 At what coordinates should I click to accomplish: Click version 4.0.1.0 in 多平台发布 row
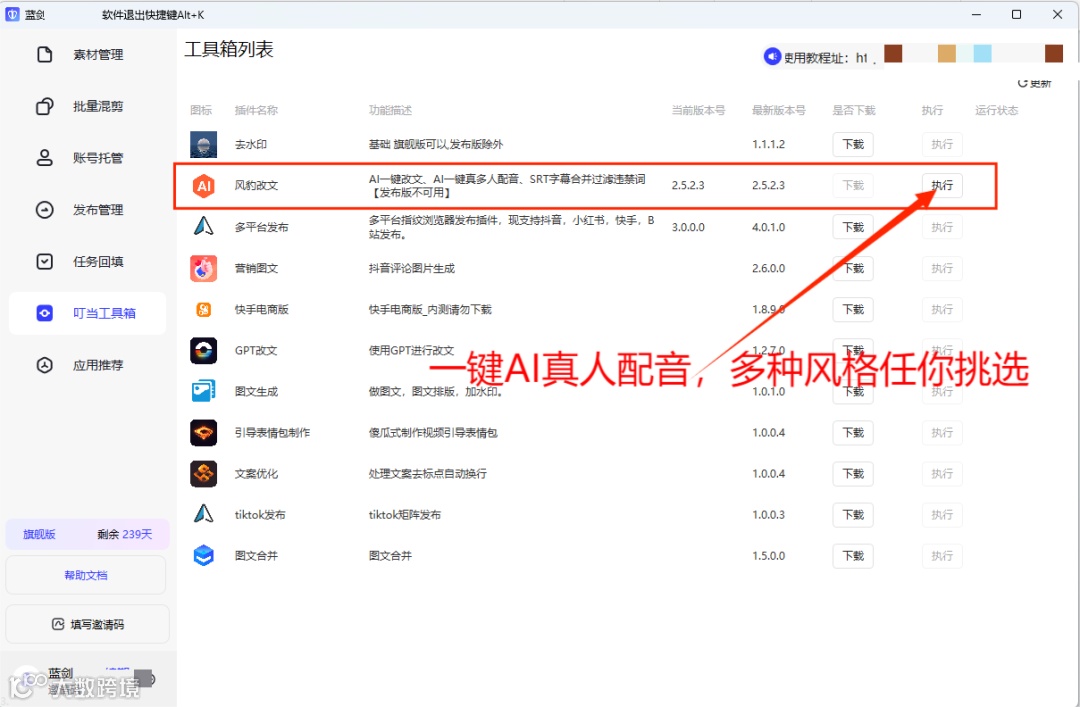768,227
